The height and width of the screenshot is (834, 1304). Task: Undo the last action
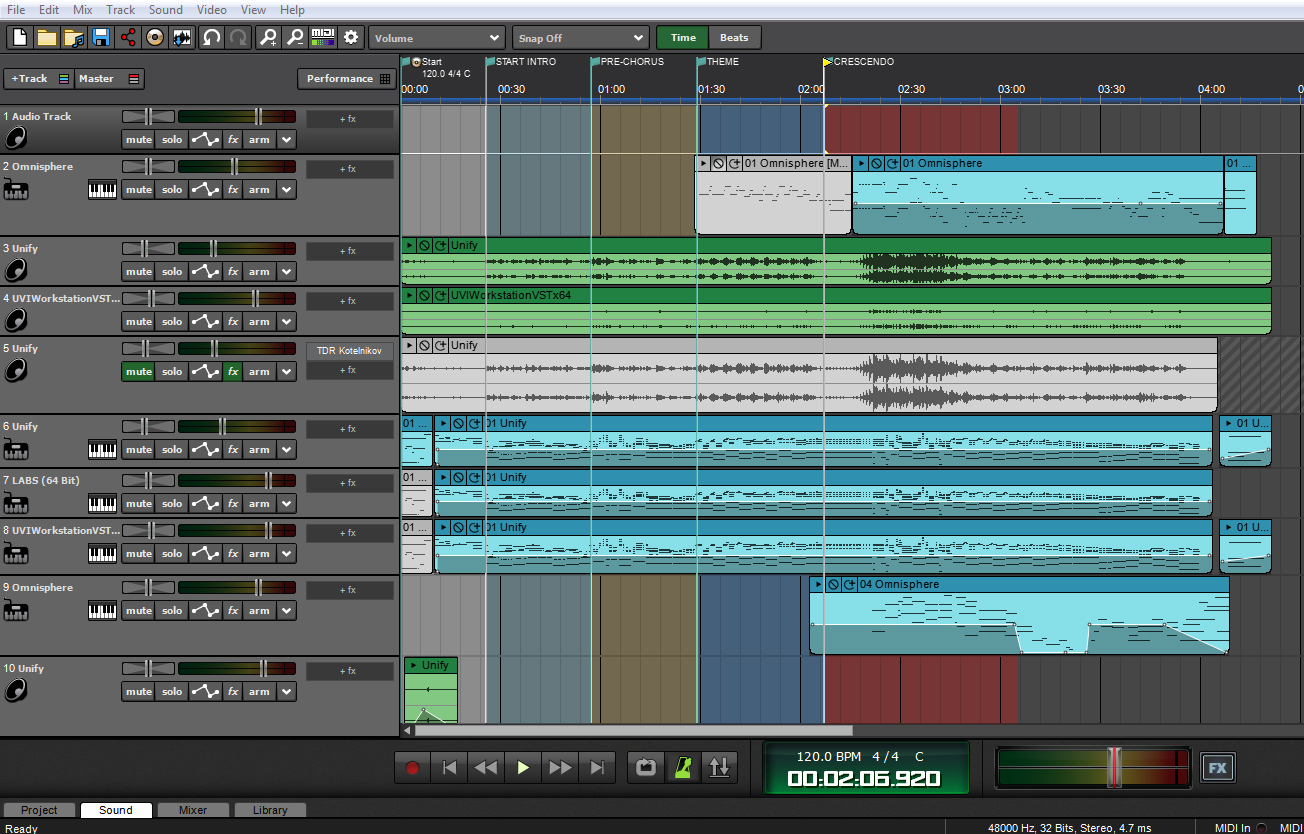coord(211,38)
